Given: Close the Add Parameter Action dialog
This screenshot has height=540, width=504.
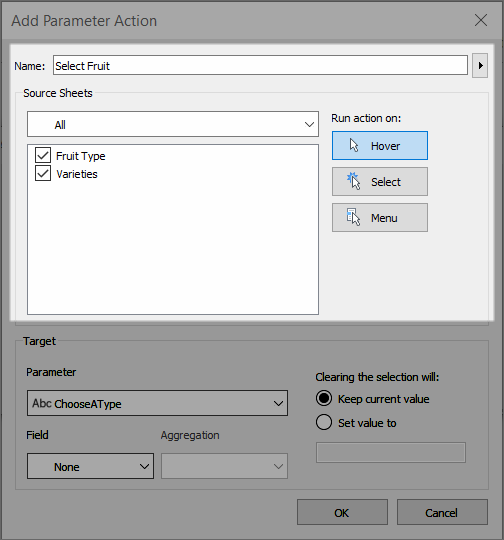Looking at the screenshot, I should point(481,20).
